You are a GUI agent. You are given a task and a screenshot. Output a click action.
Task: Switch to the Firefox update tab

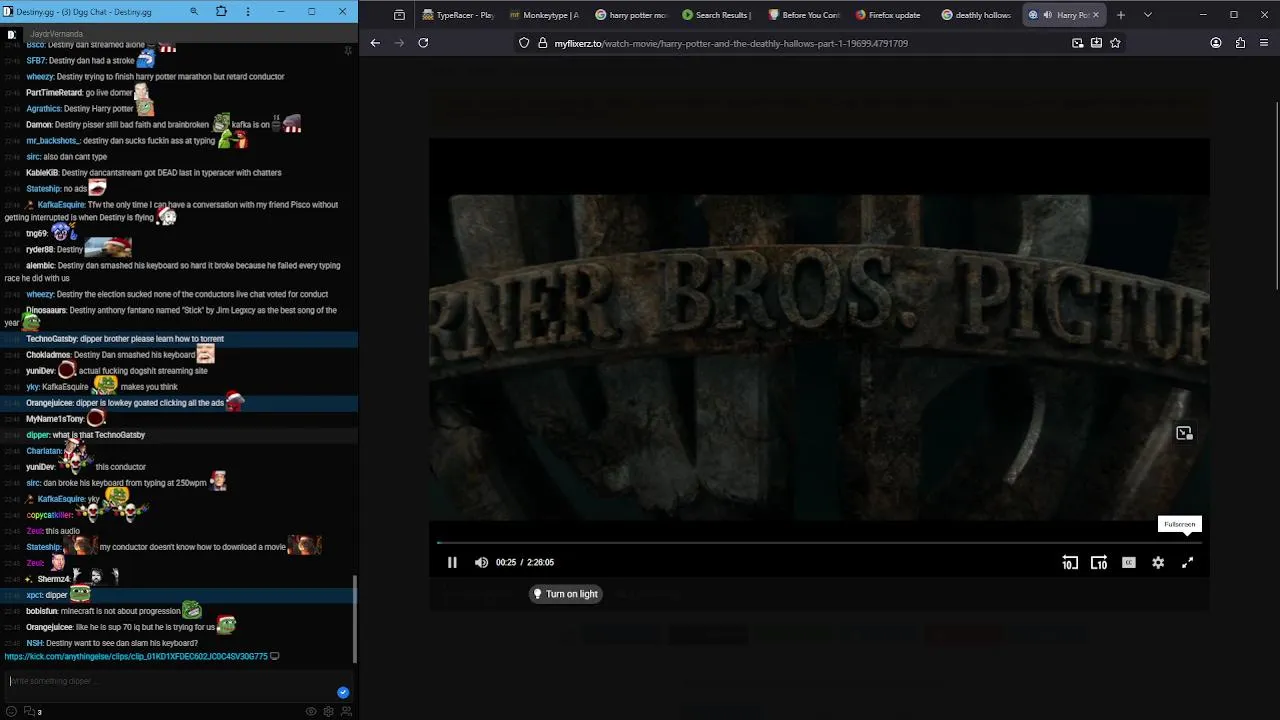point(889,15)
